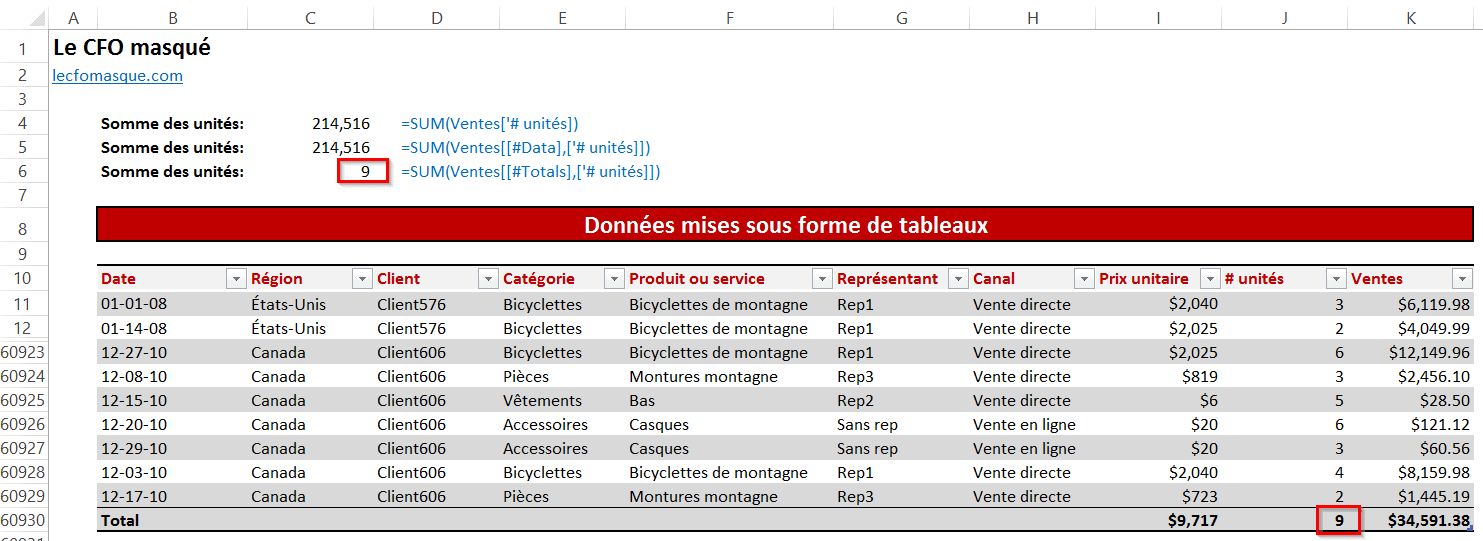
Task: Expand the Client column filter arrow
Action: tap(488, 279)
